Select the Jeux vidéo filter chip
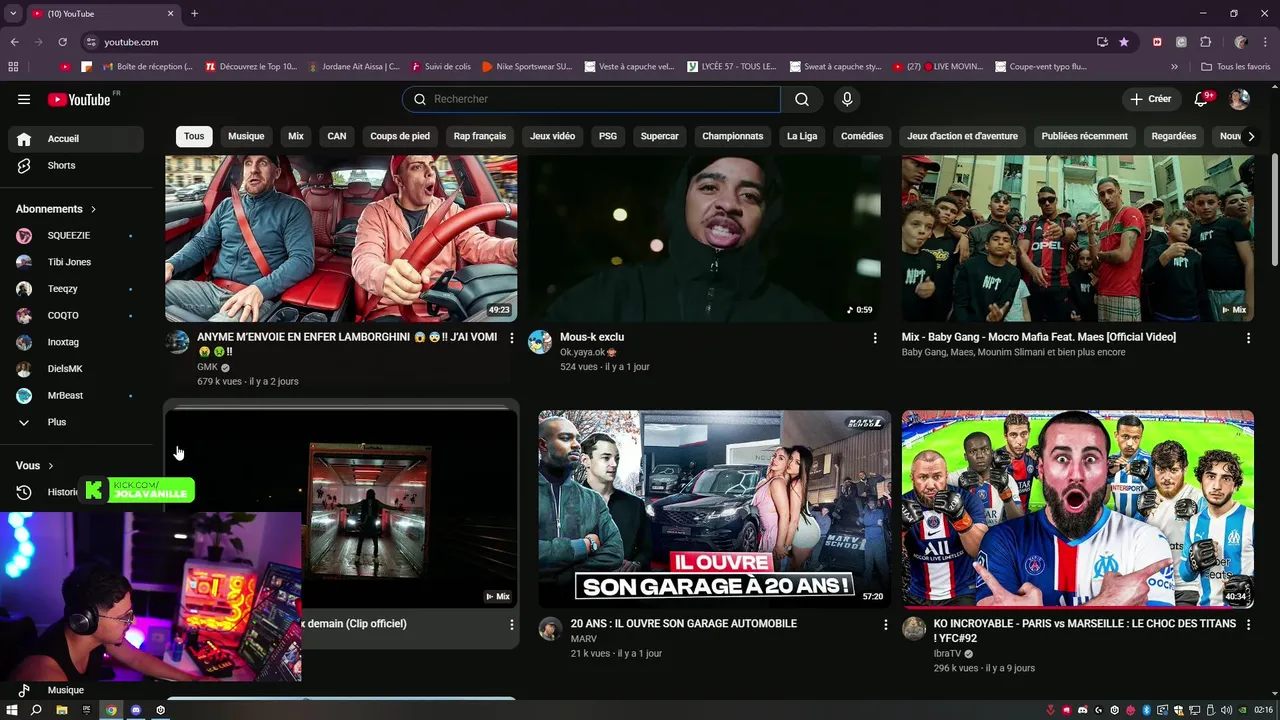This screenshot has height=720, width=1280. pyautogui.click(x=553, y=136)
